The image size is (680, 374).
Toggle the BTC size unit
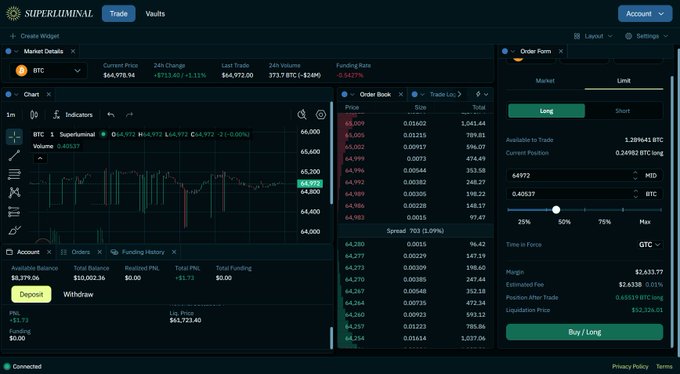click(651, 194)
